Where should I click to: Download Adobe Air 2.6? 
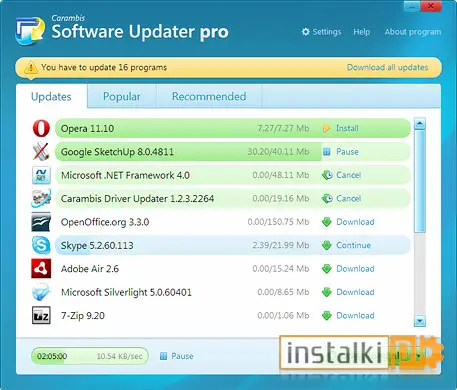(x=355, y=269)
